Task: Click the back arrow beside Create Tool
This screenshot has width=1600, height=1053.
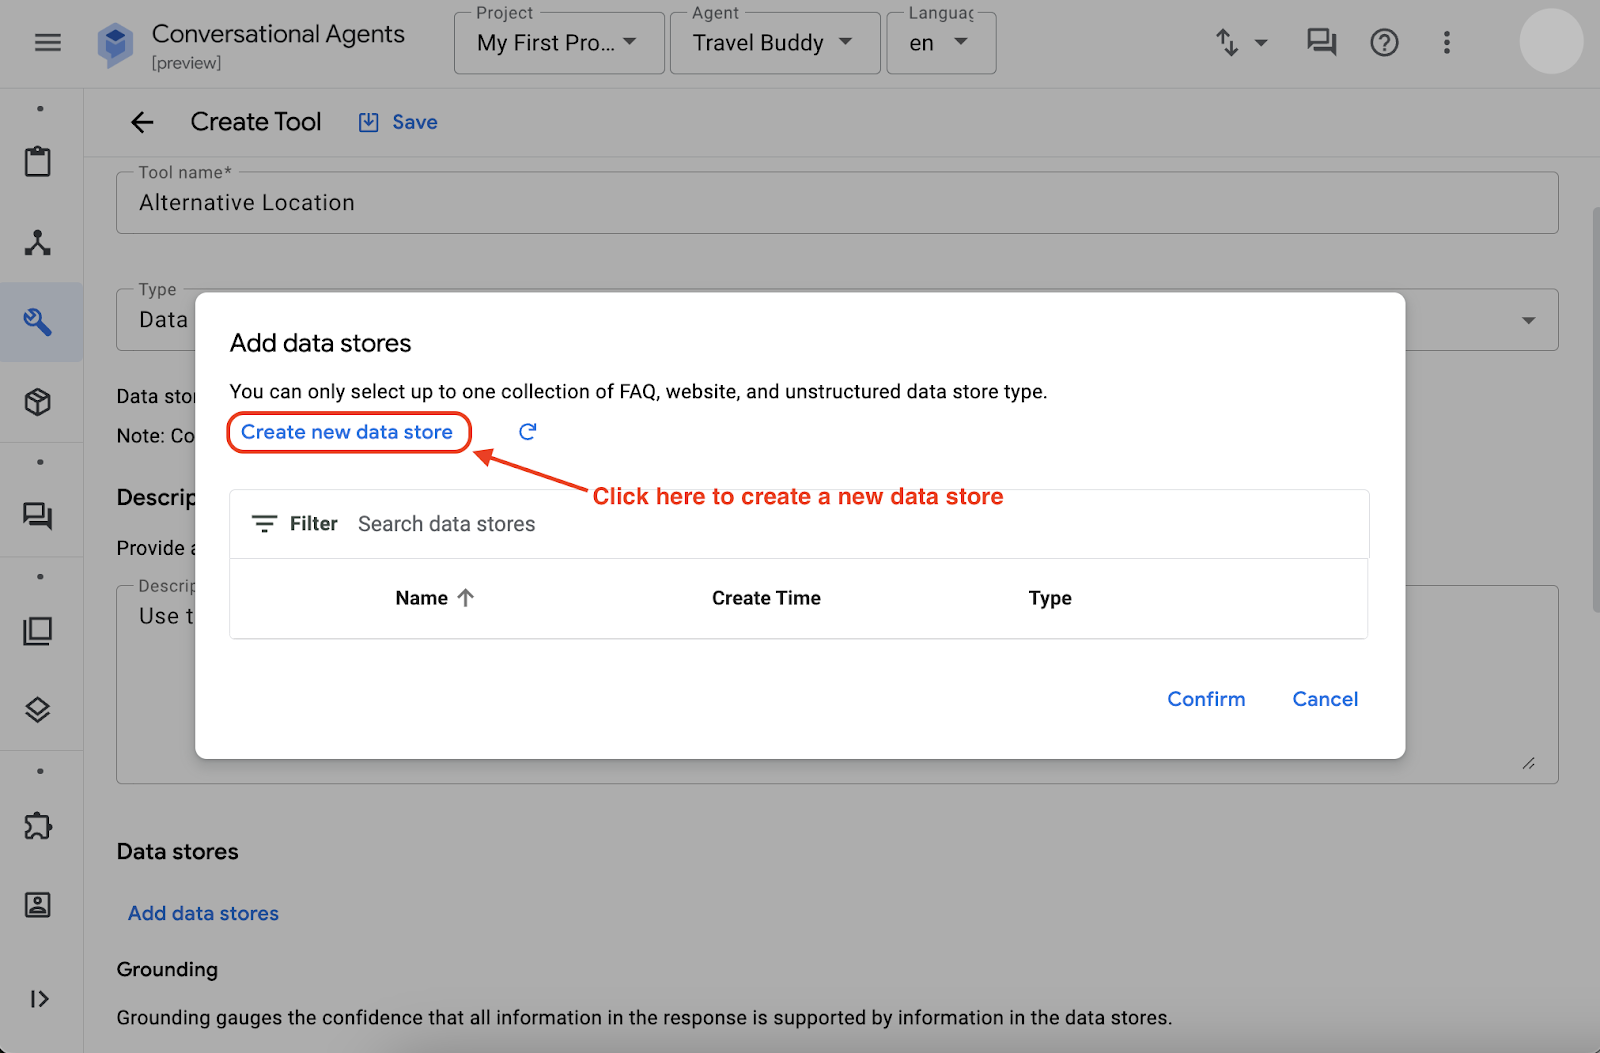Action: 142,122
